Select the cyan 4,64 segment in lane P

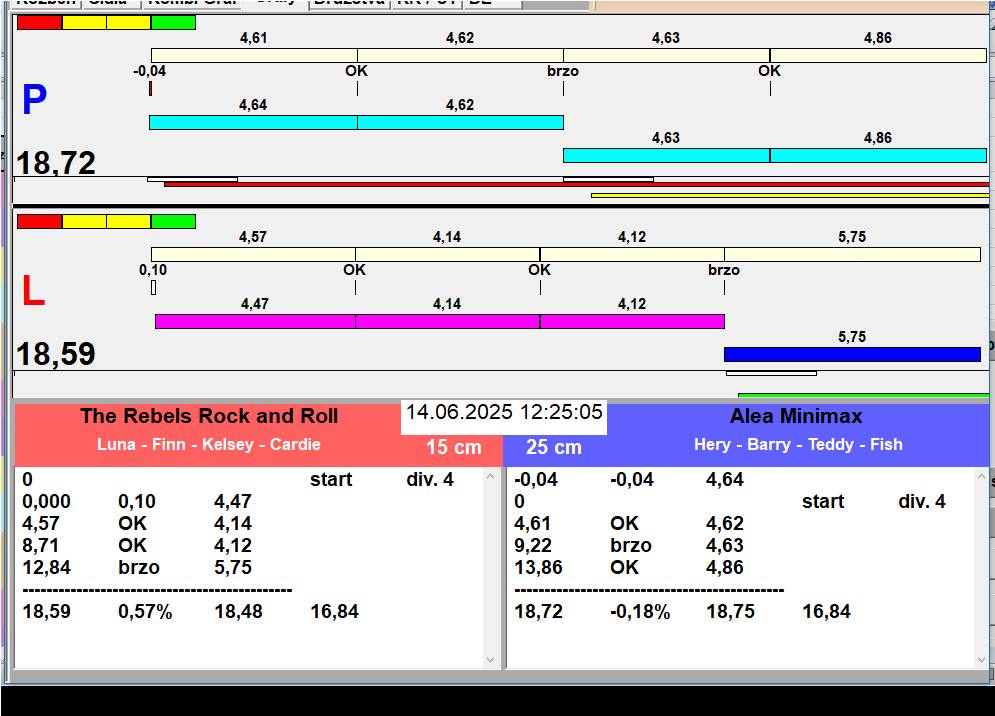253,122
